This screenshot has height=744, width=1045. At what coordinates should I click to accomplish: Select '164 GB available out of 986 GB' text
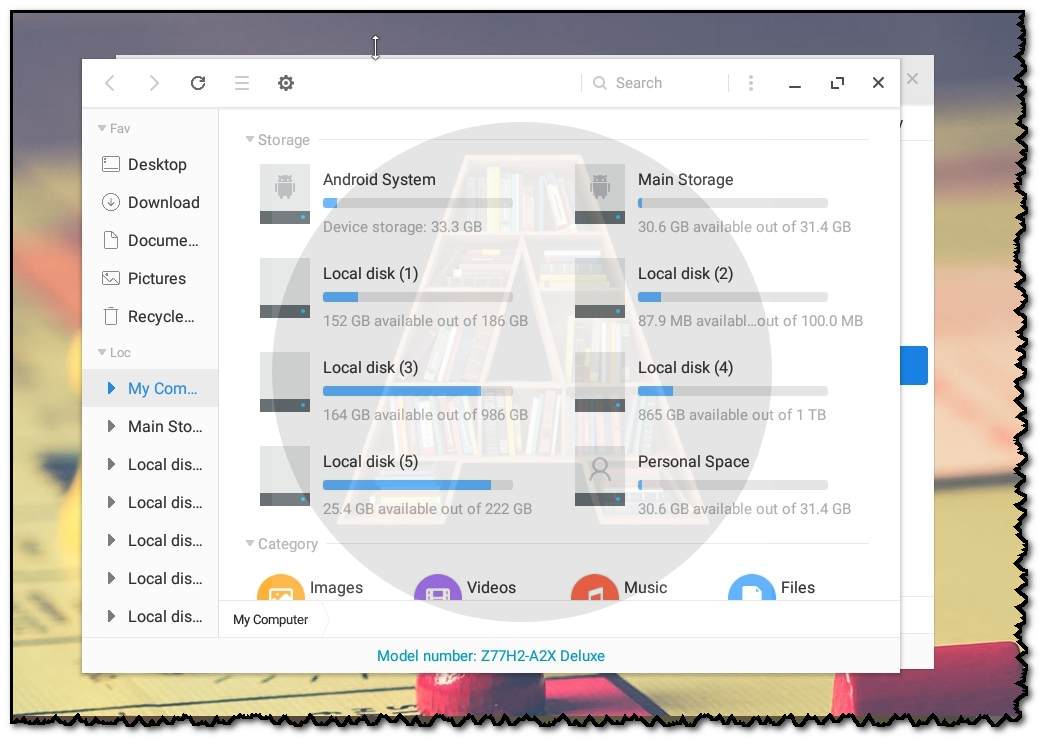pyautogui.click(x=425, y=415)
